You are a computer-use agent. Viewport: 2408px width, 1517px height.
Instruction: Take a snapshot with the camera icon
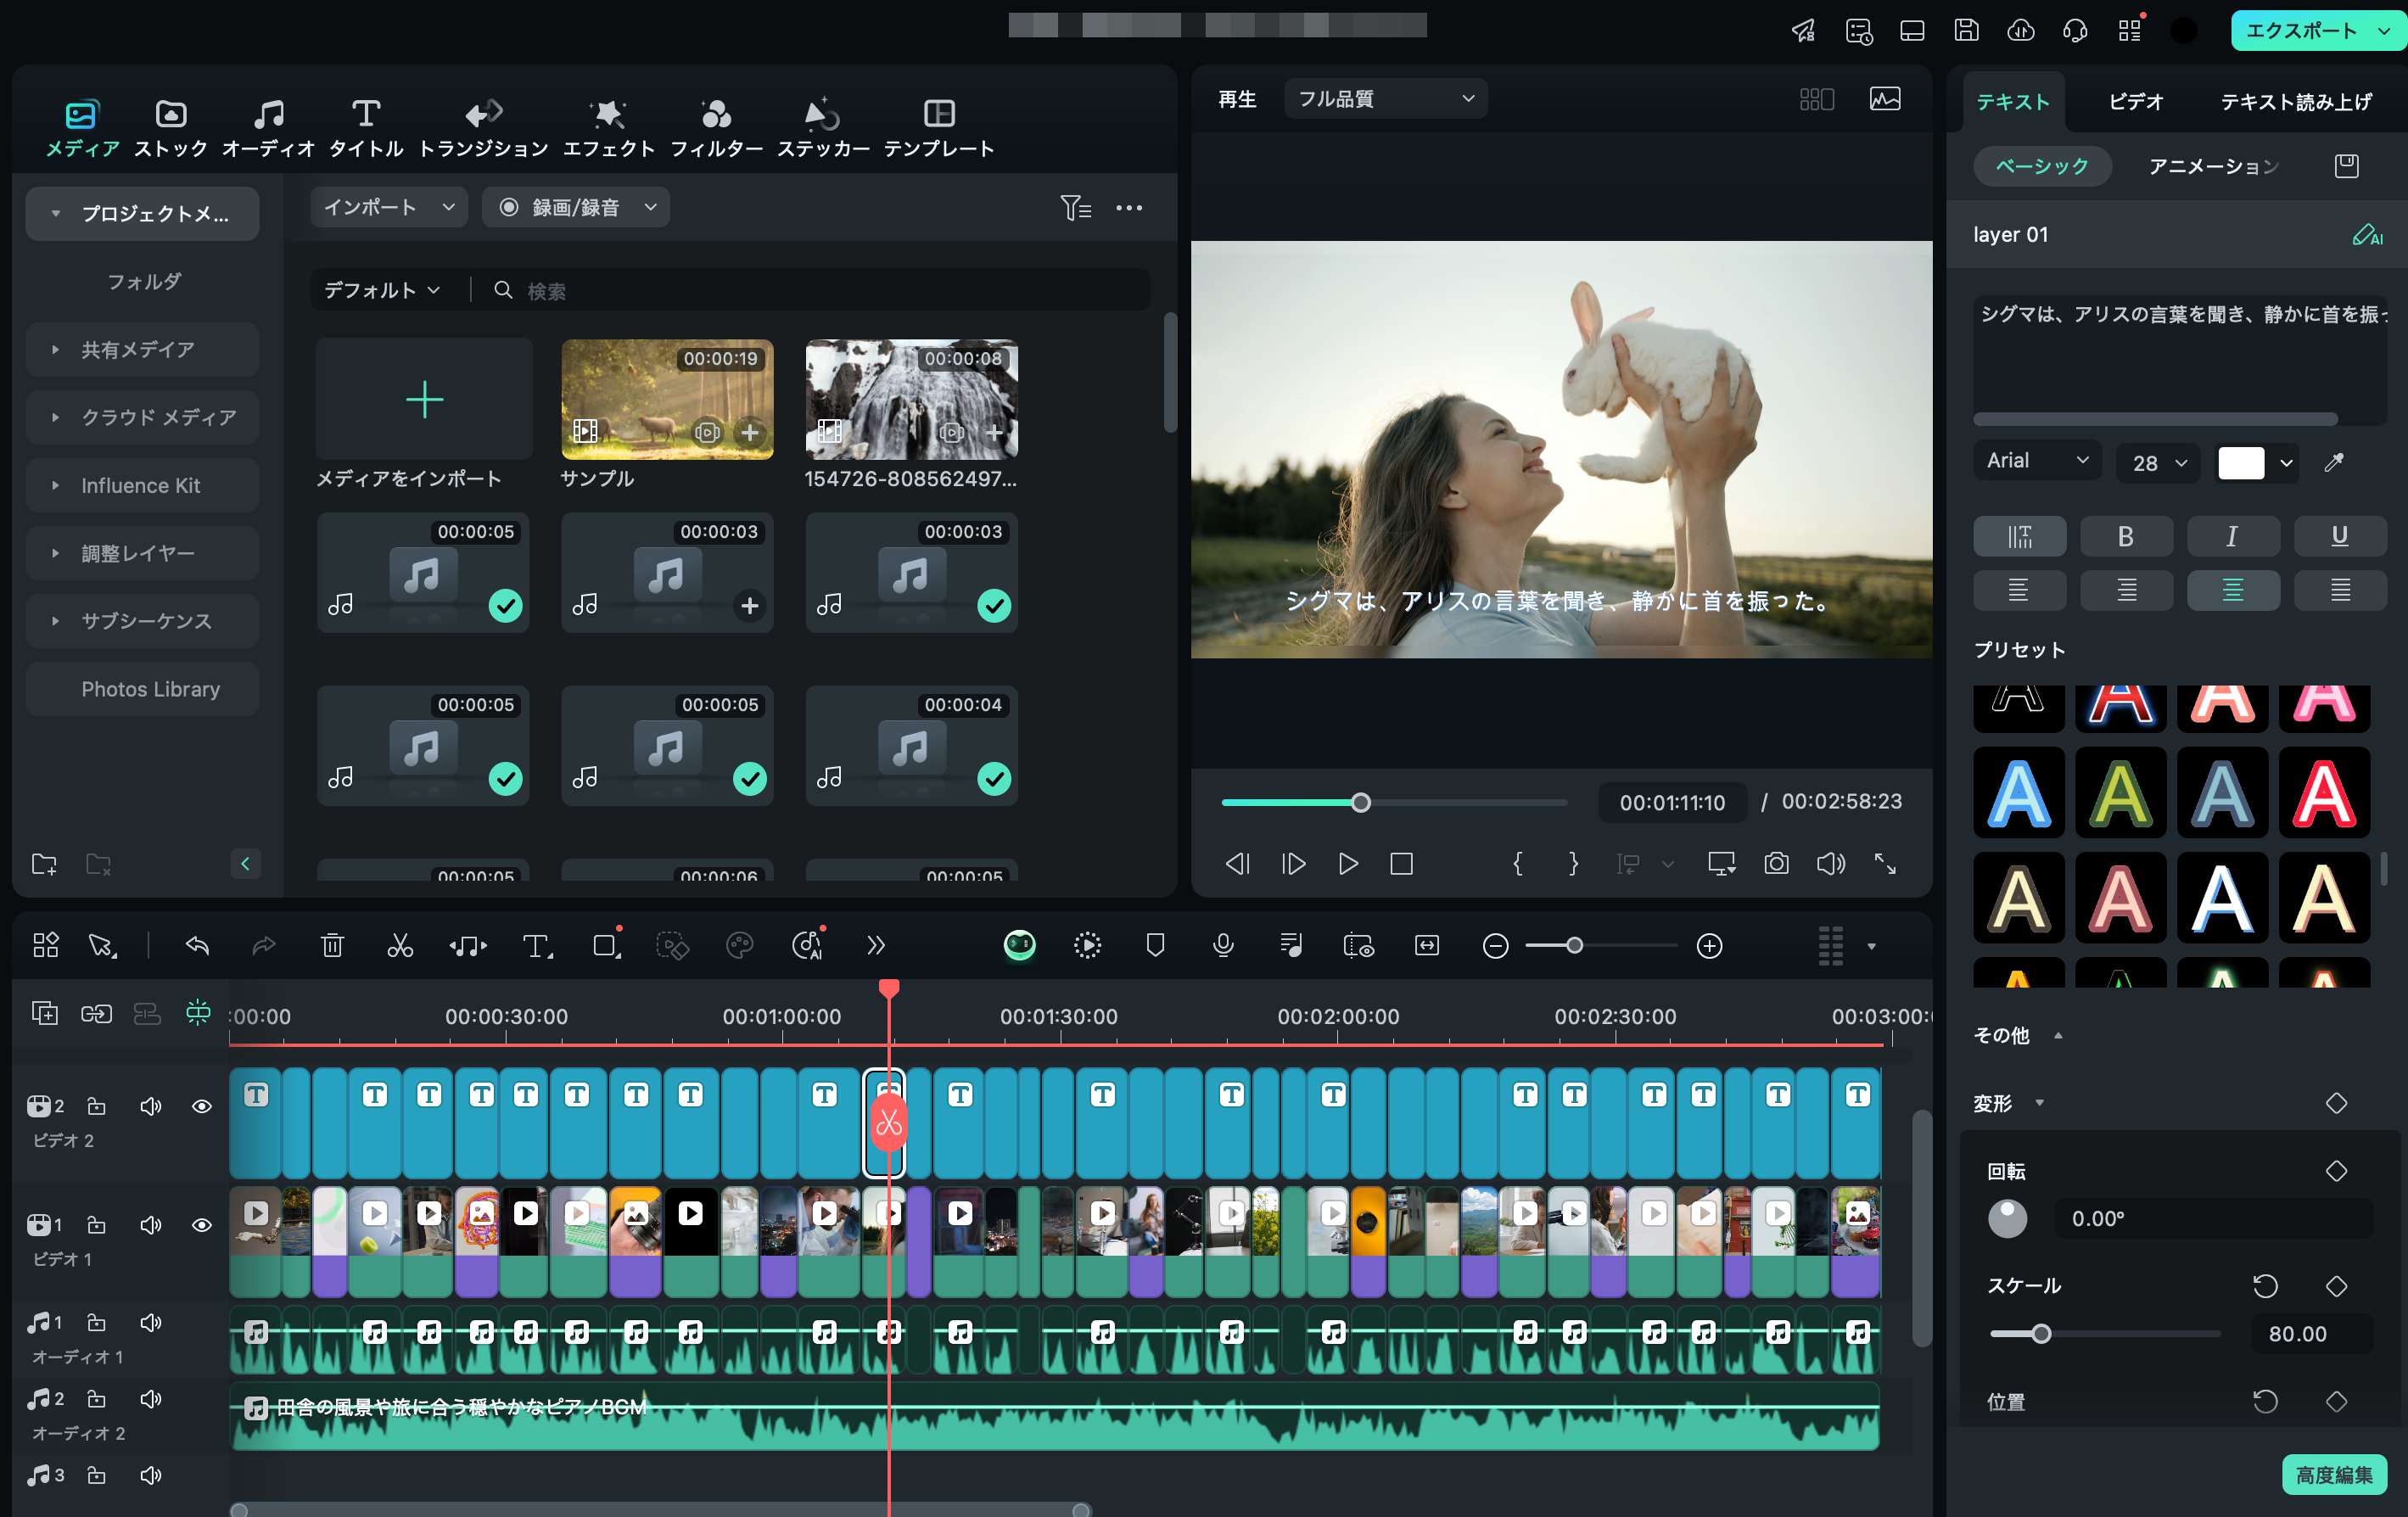coord(1776,863)
